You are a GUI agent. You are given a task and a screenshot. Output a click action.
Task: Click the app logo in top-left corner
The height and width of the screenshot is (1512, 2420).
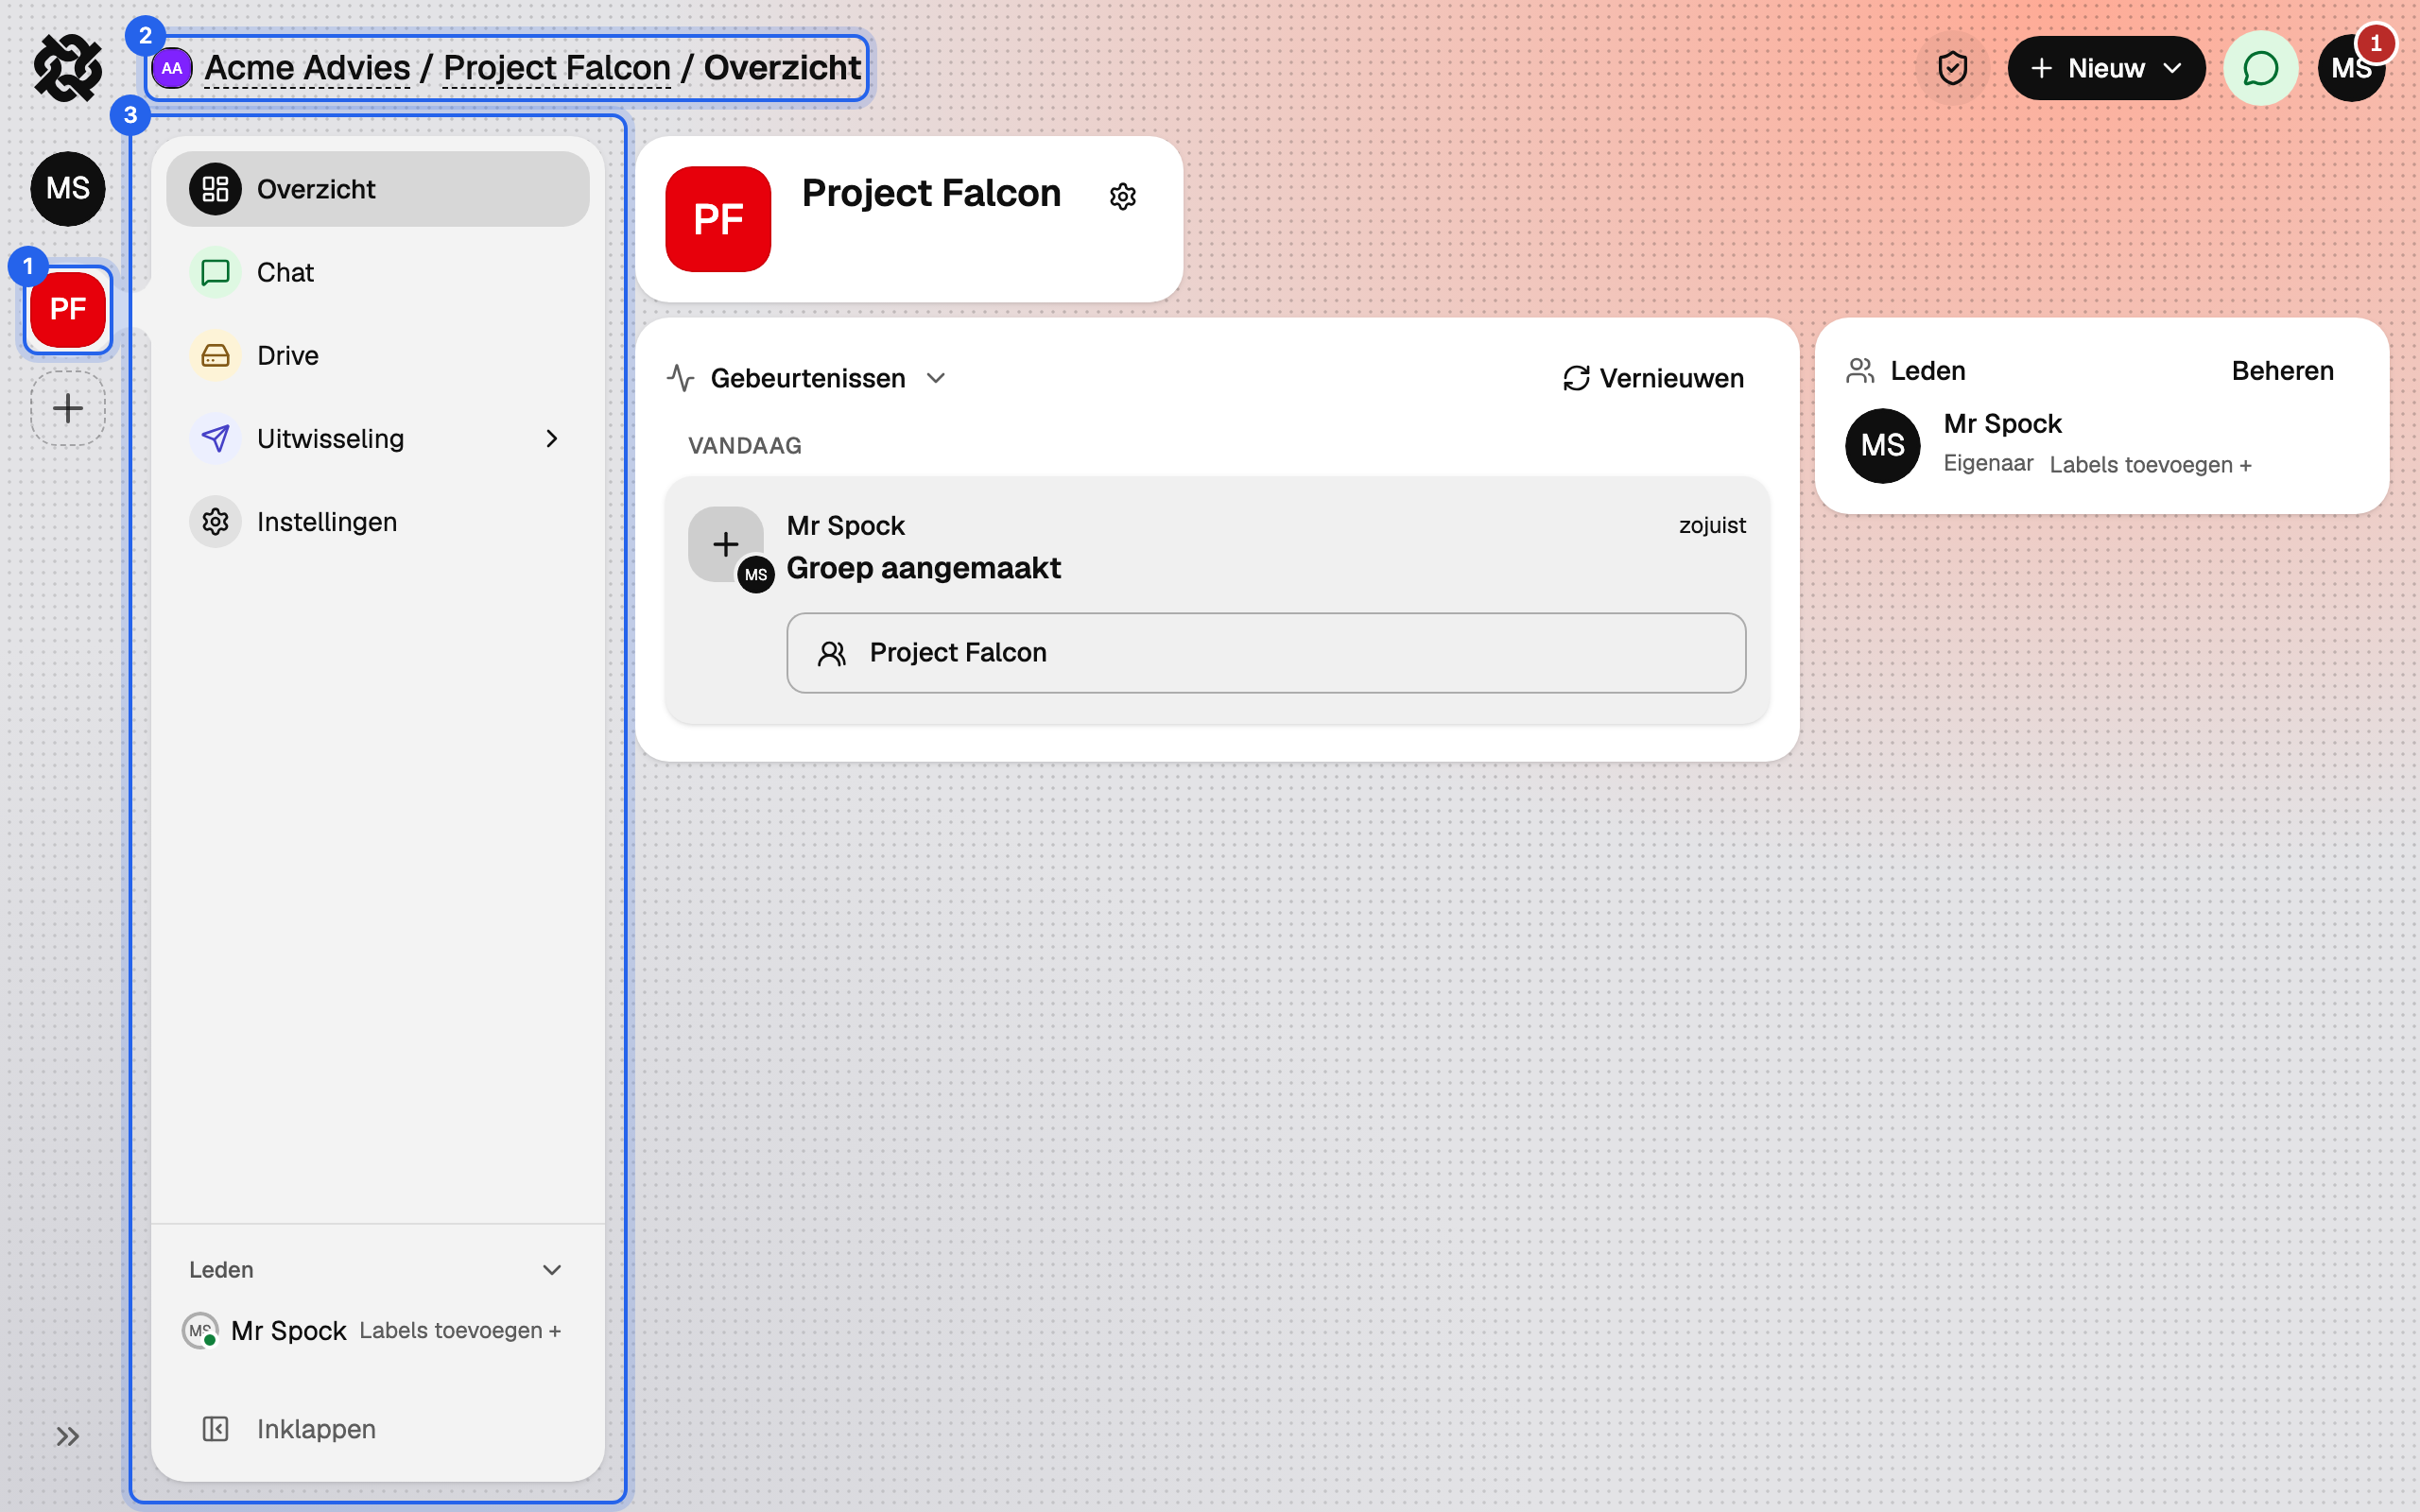click(x=68, y=68)
